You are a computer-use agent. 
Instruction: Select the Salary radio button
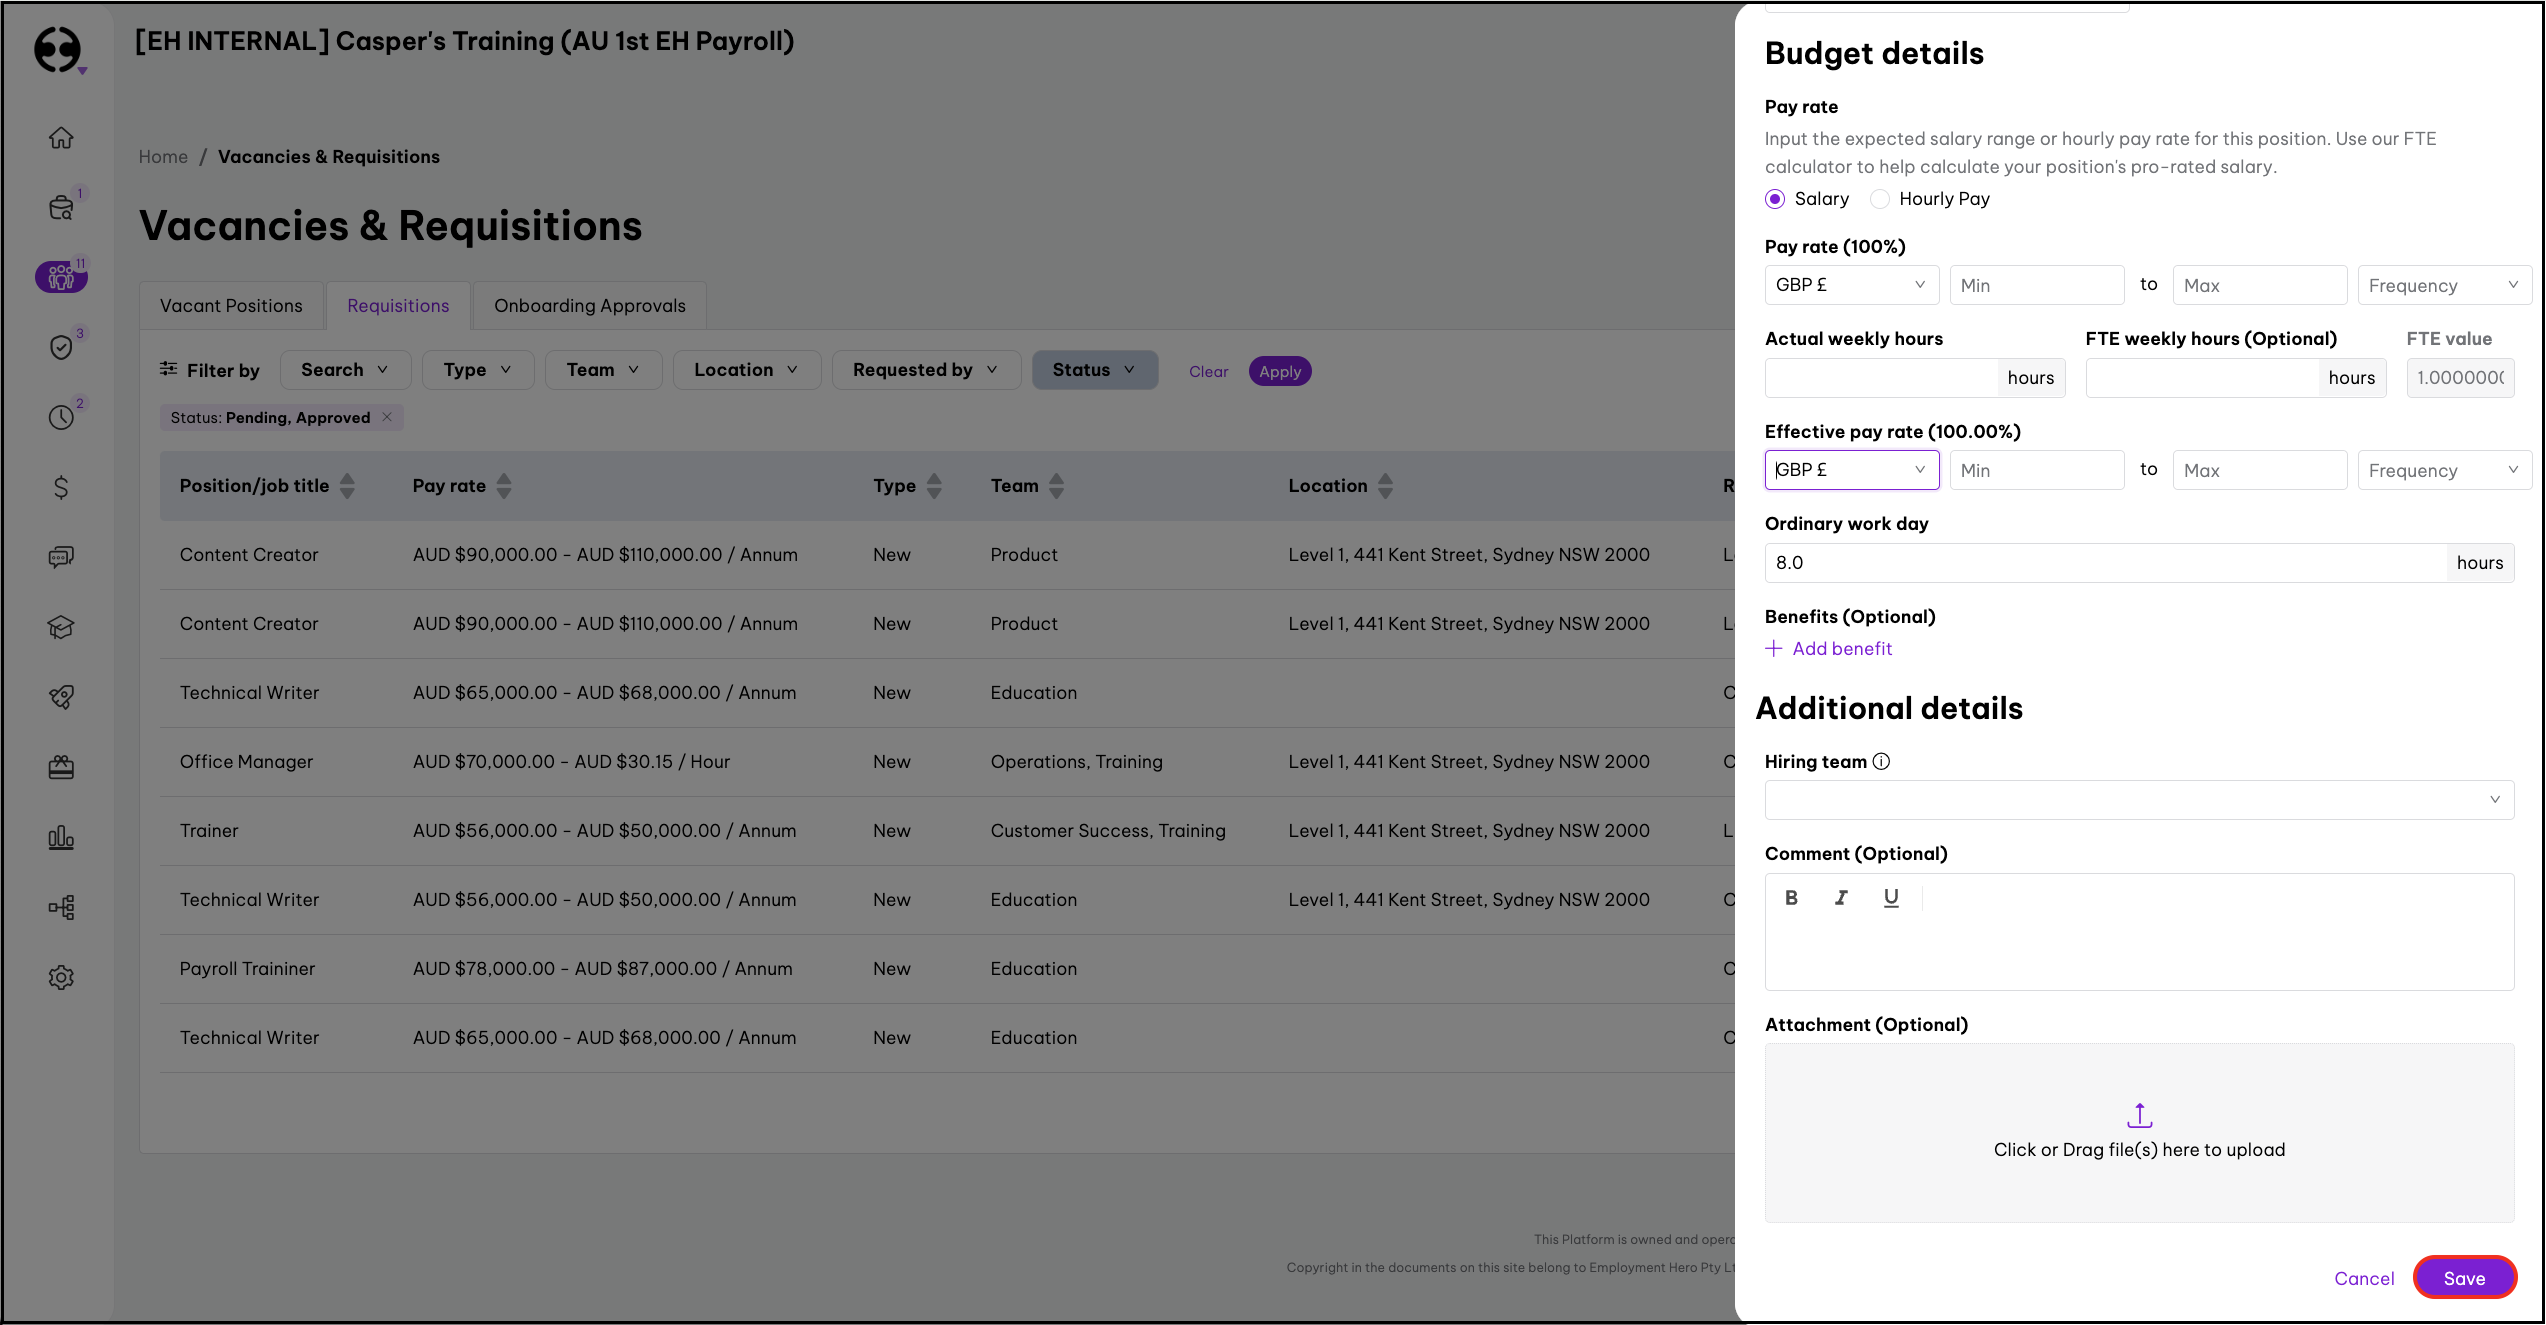click(x=1775, y=199)
